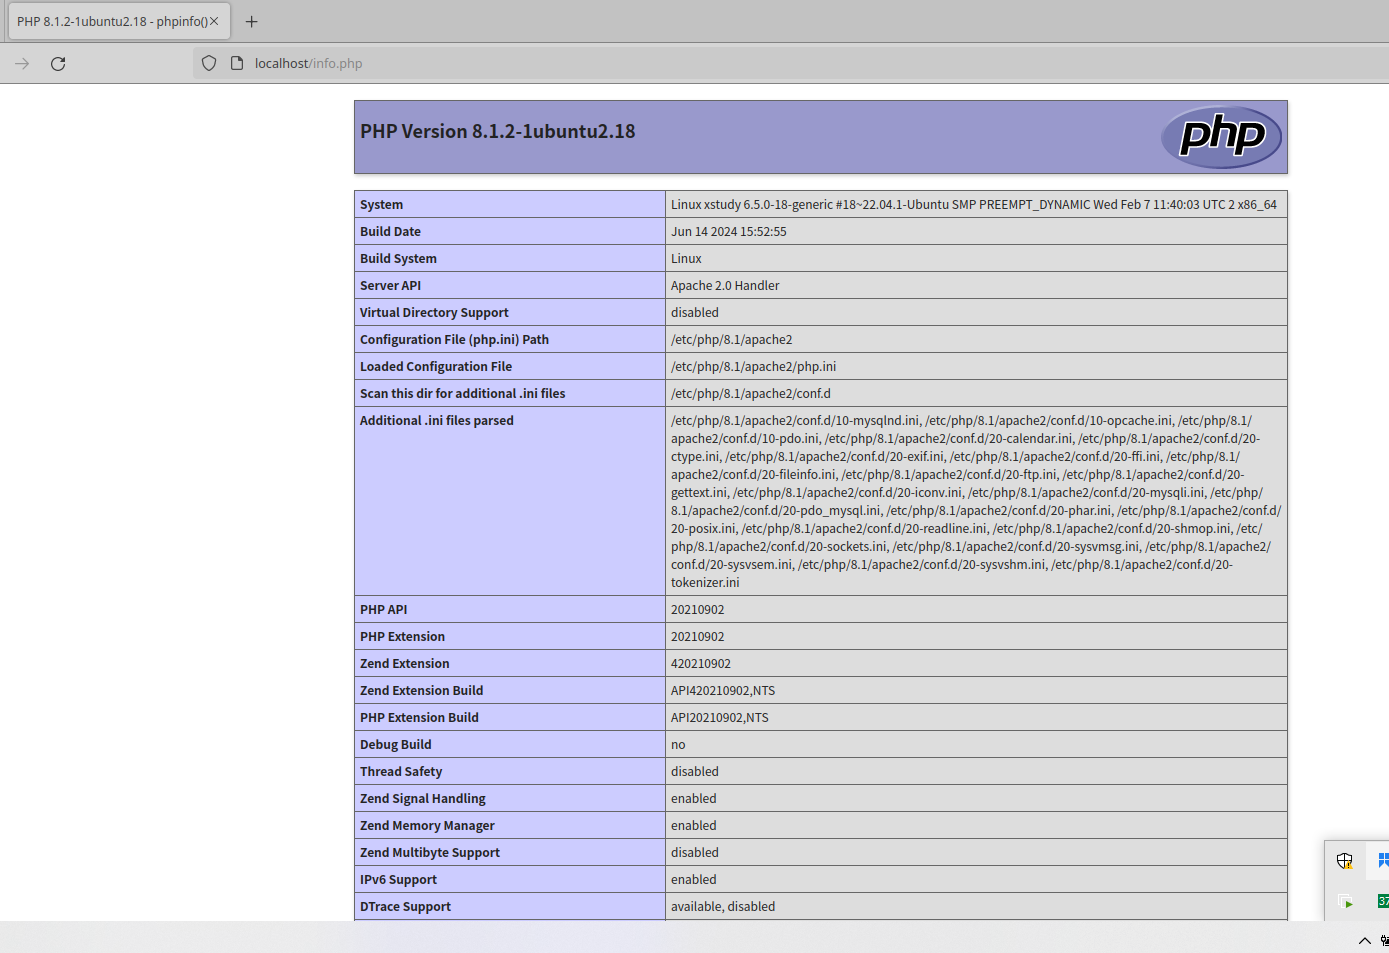Reload the phpinfo page
This screenshot has height=953, width=1389.
(x=58, y=63)
